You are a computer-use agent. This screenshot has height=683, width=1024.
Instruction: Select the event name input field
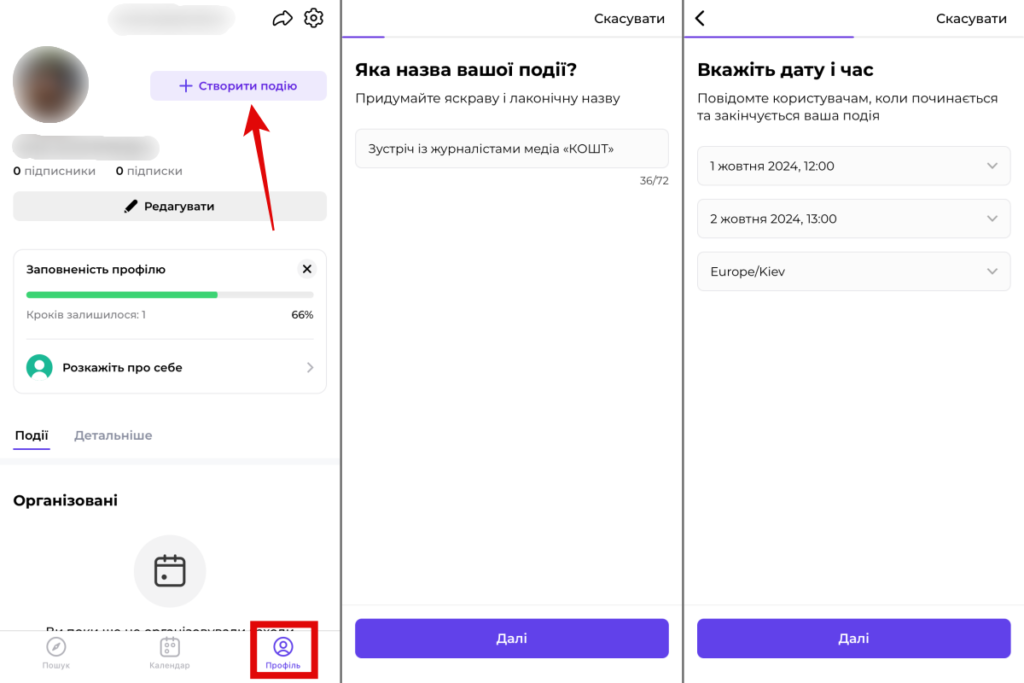pyautogui.click(x=511, y=147)
